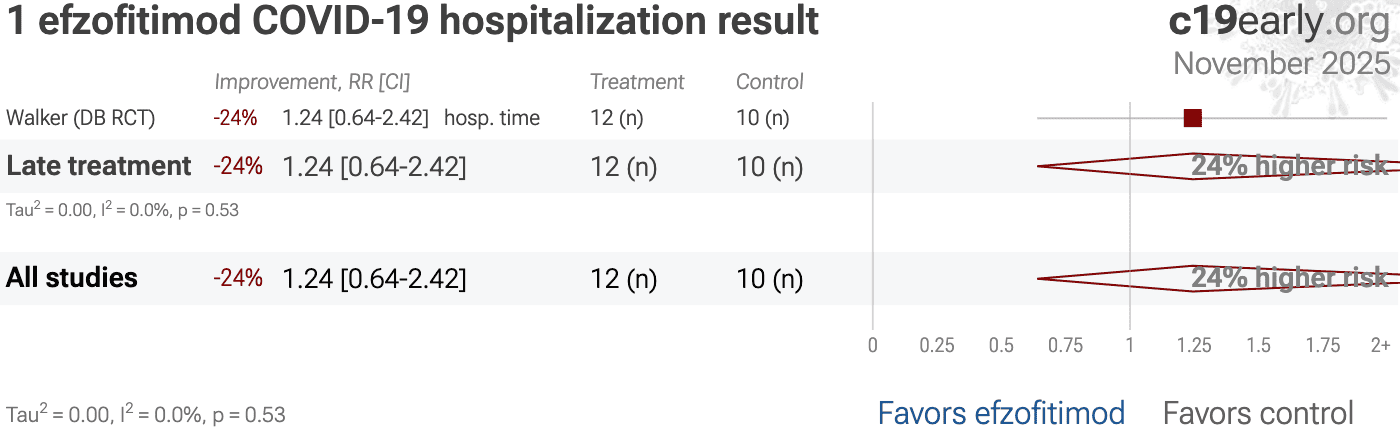Click the Improvement, RR [CI] column header
1400x429 pixels.
[312, 82]
